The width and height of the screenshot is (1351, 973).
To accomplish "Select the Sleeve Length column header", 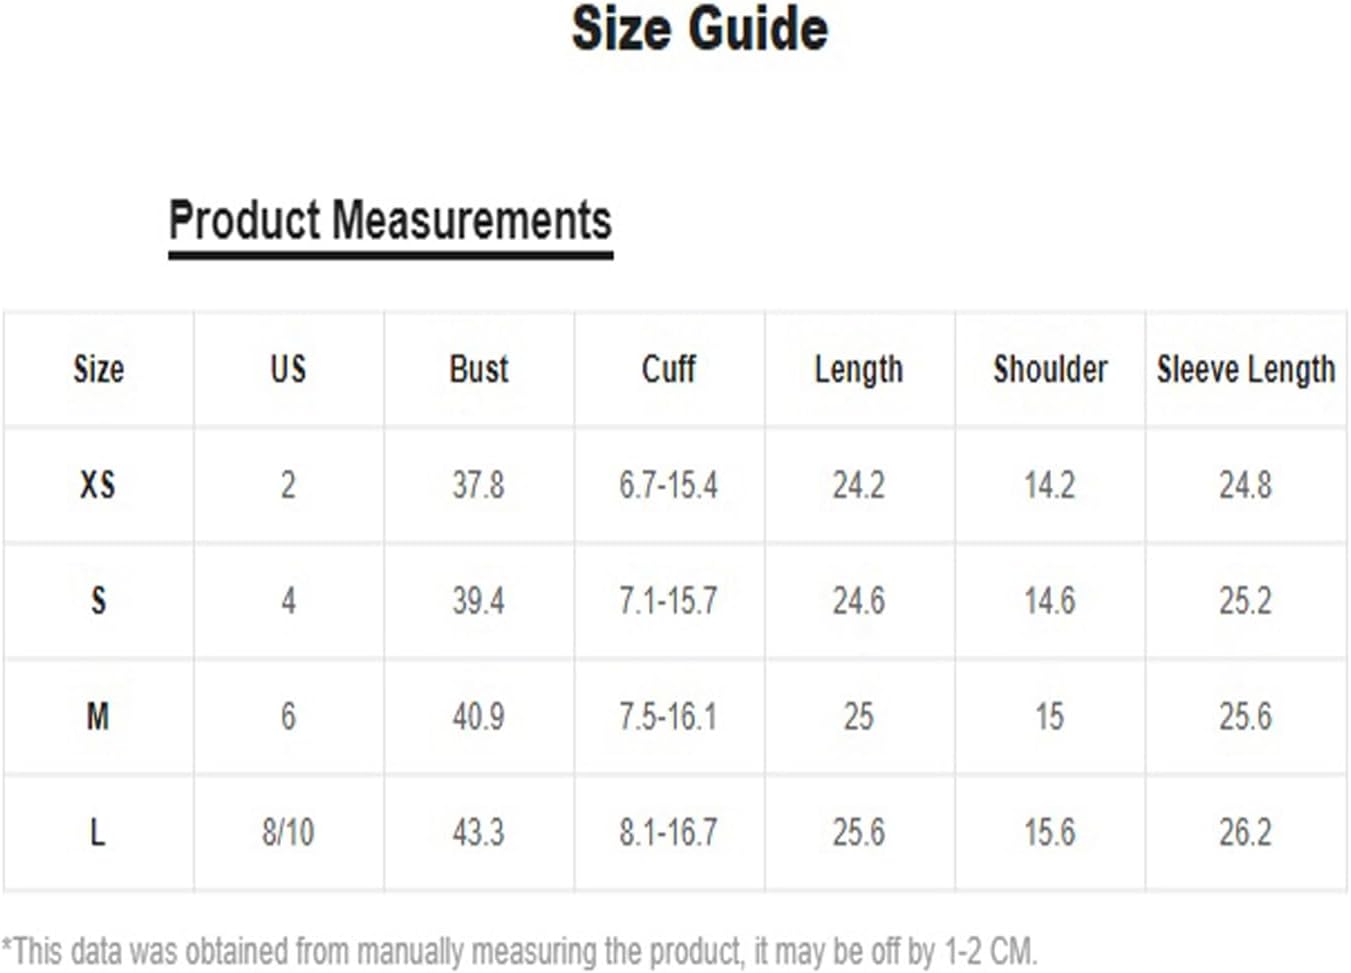I will coord(1246,370).
